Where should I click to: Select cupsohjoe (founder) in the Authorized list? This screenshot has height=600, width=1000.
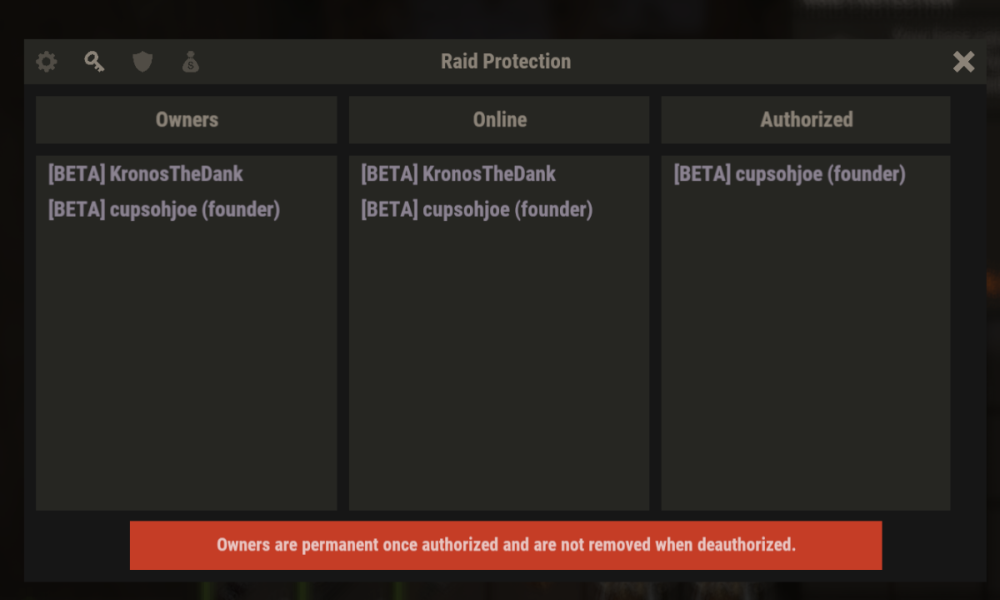point(790,174)
